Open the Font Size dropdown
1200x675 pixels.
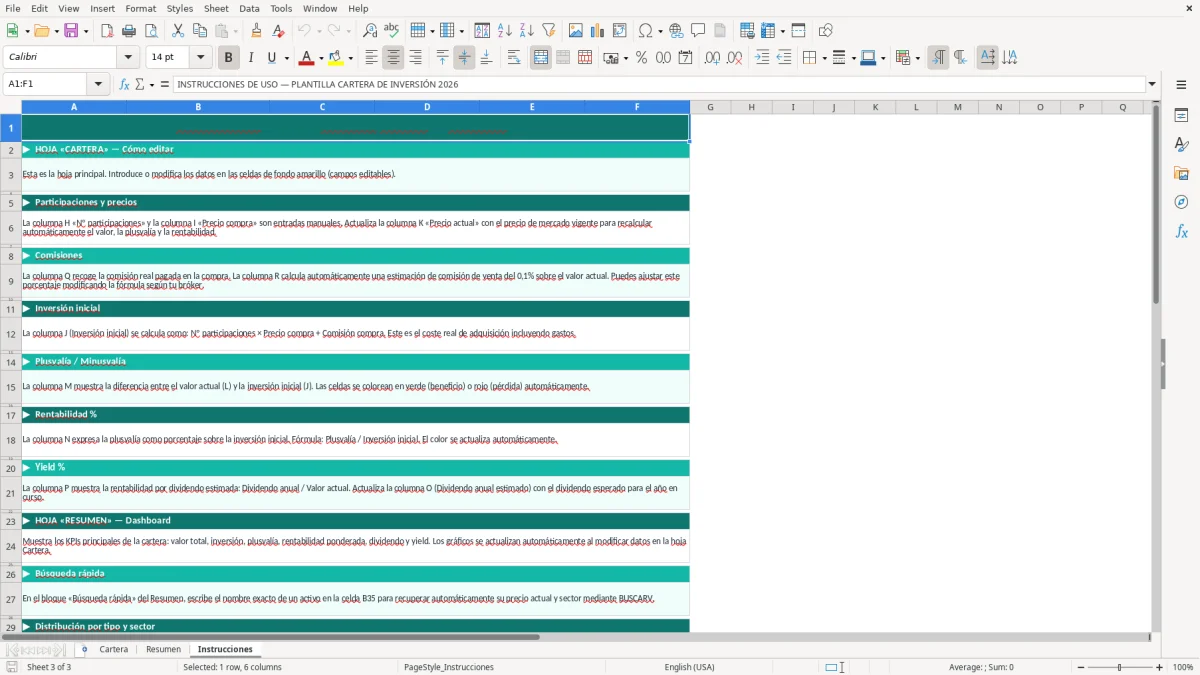200,58
